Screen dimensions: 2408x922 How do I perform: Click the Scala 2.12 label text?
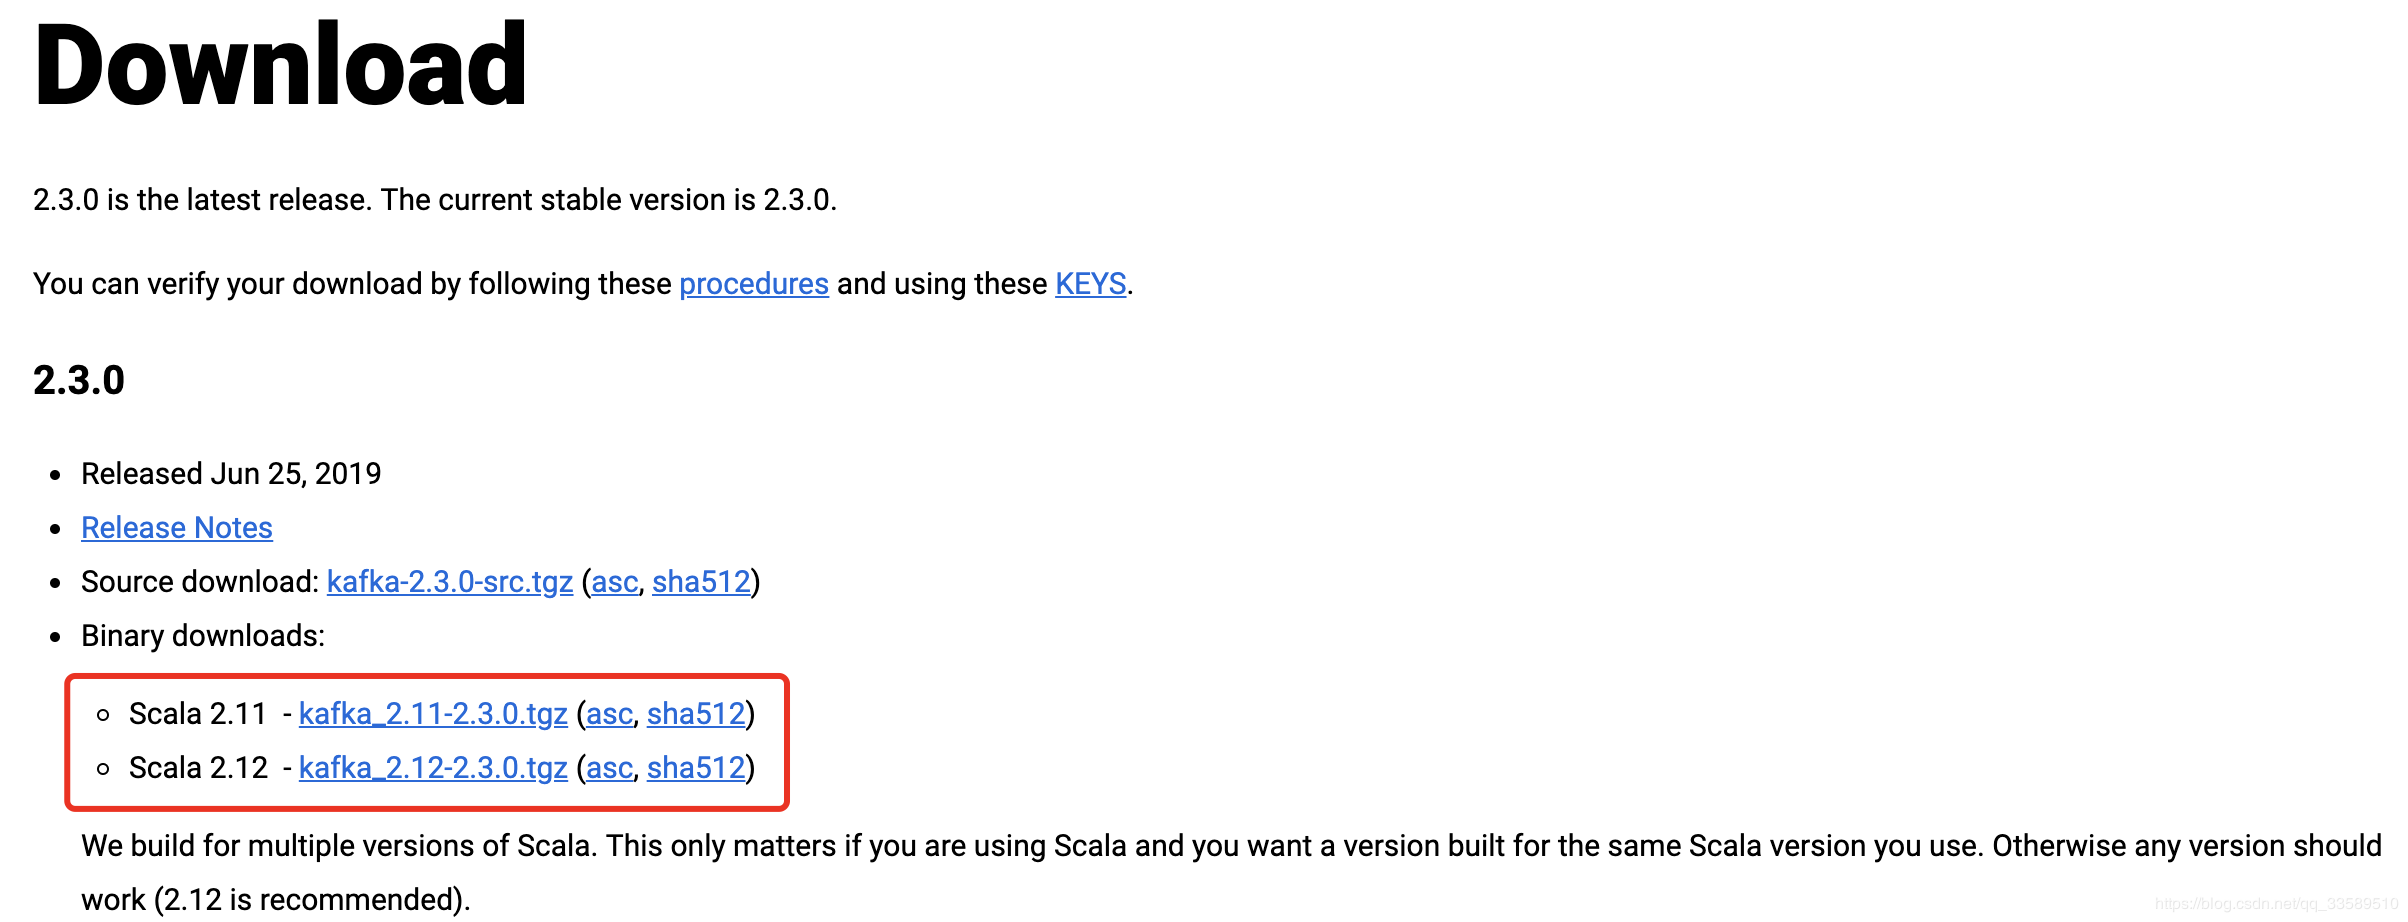tap(198, 768)
